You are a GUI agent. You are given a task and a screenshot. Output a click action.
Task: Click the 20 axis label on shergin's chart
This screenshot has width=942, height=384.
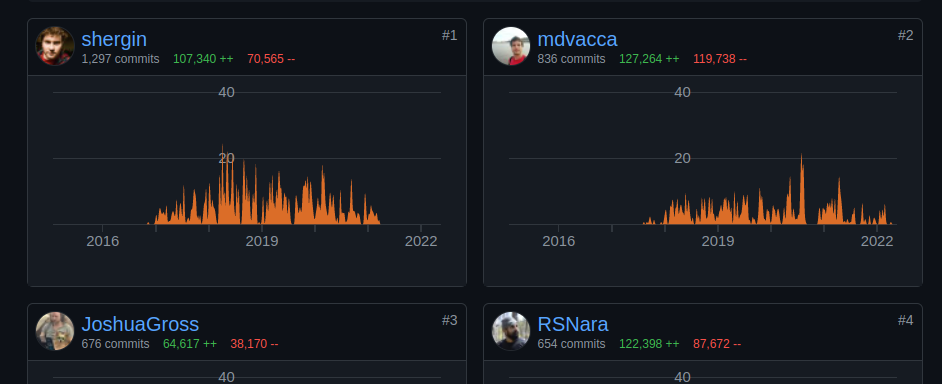[x=226, y=158]
